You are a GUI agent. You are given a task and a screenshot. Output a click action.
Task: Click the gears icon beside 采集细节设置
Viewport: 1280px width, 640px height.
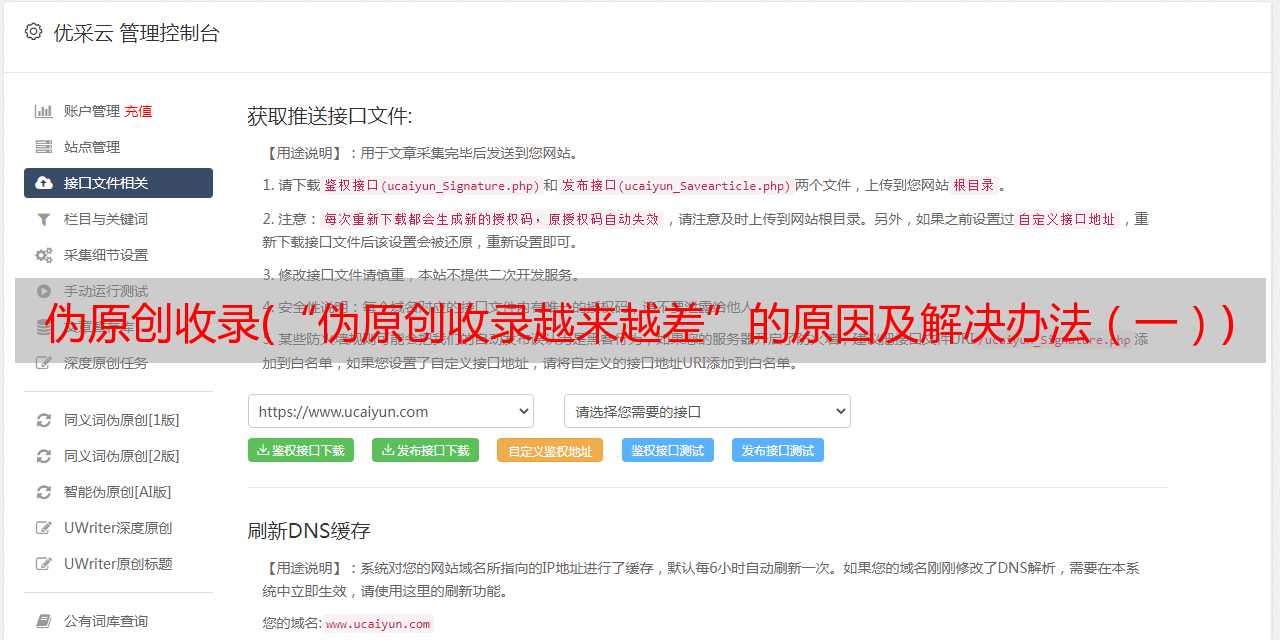click(44, 255)
